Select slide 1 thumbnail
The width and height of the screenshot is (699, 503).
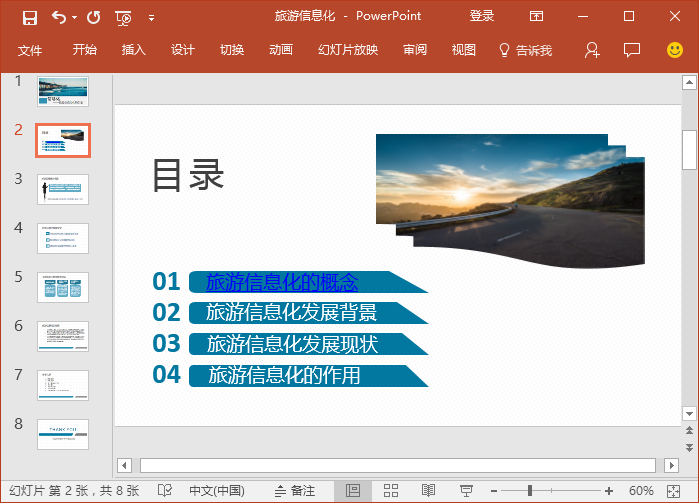[63, 91]
